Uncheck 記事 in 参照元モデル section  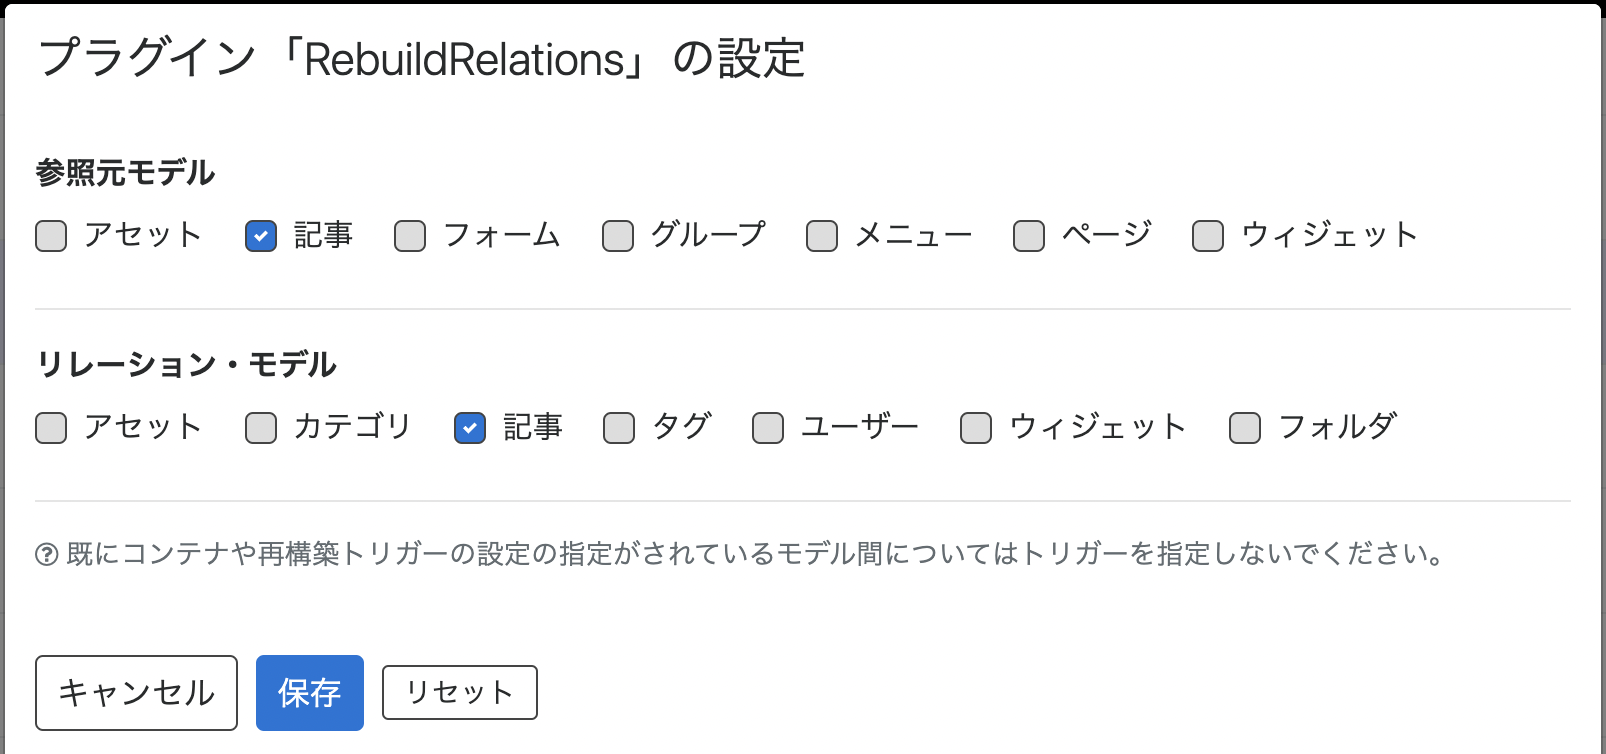pyautogui.click(x=260, y=235)
